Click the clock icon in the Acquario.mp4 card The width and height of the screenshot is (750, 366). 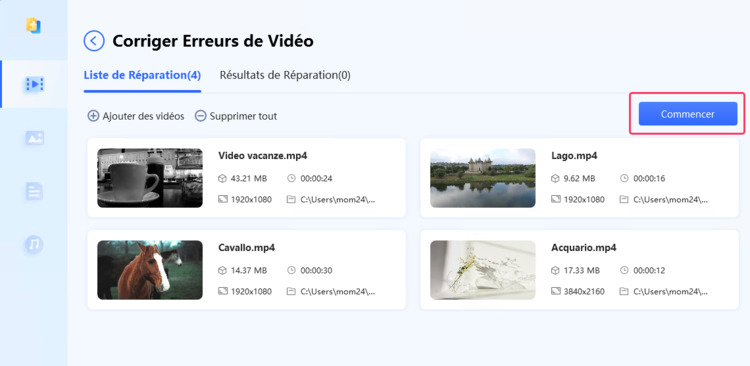[624, 270]
